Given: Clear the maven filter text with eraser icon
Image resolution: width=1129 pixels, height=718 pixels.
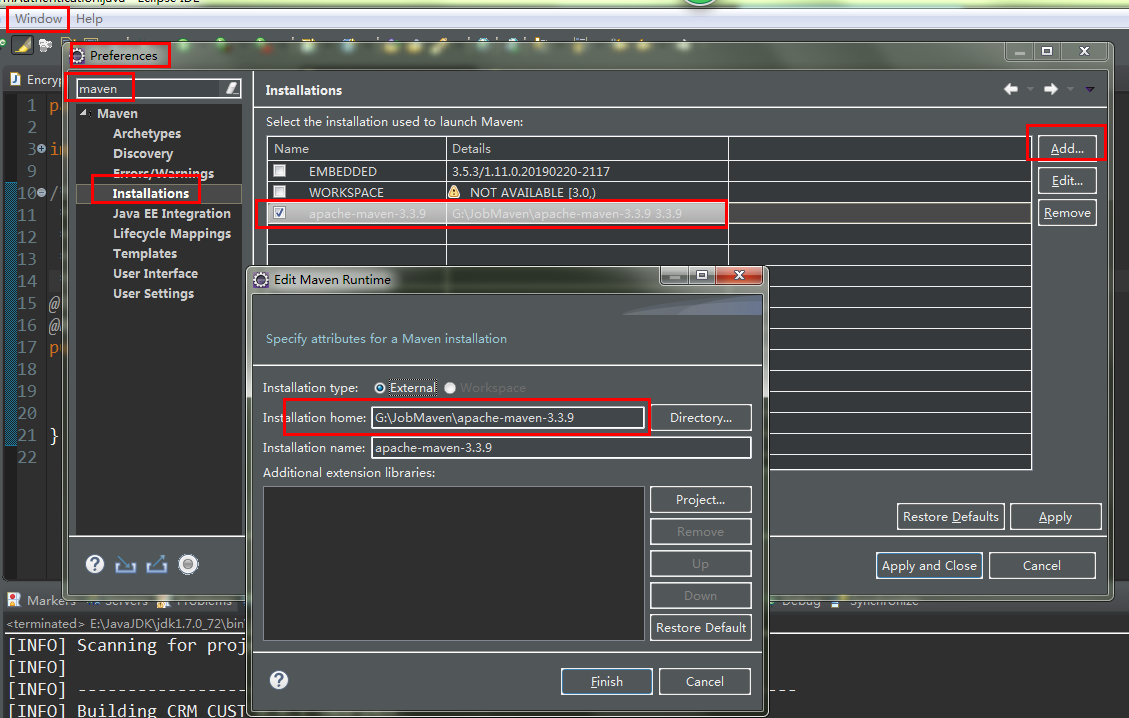Looking at the screenshot, I should (231, 89).
